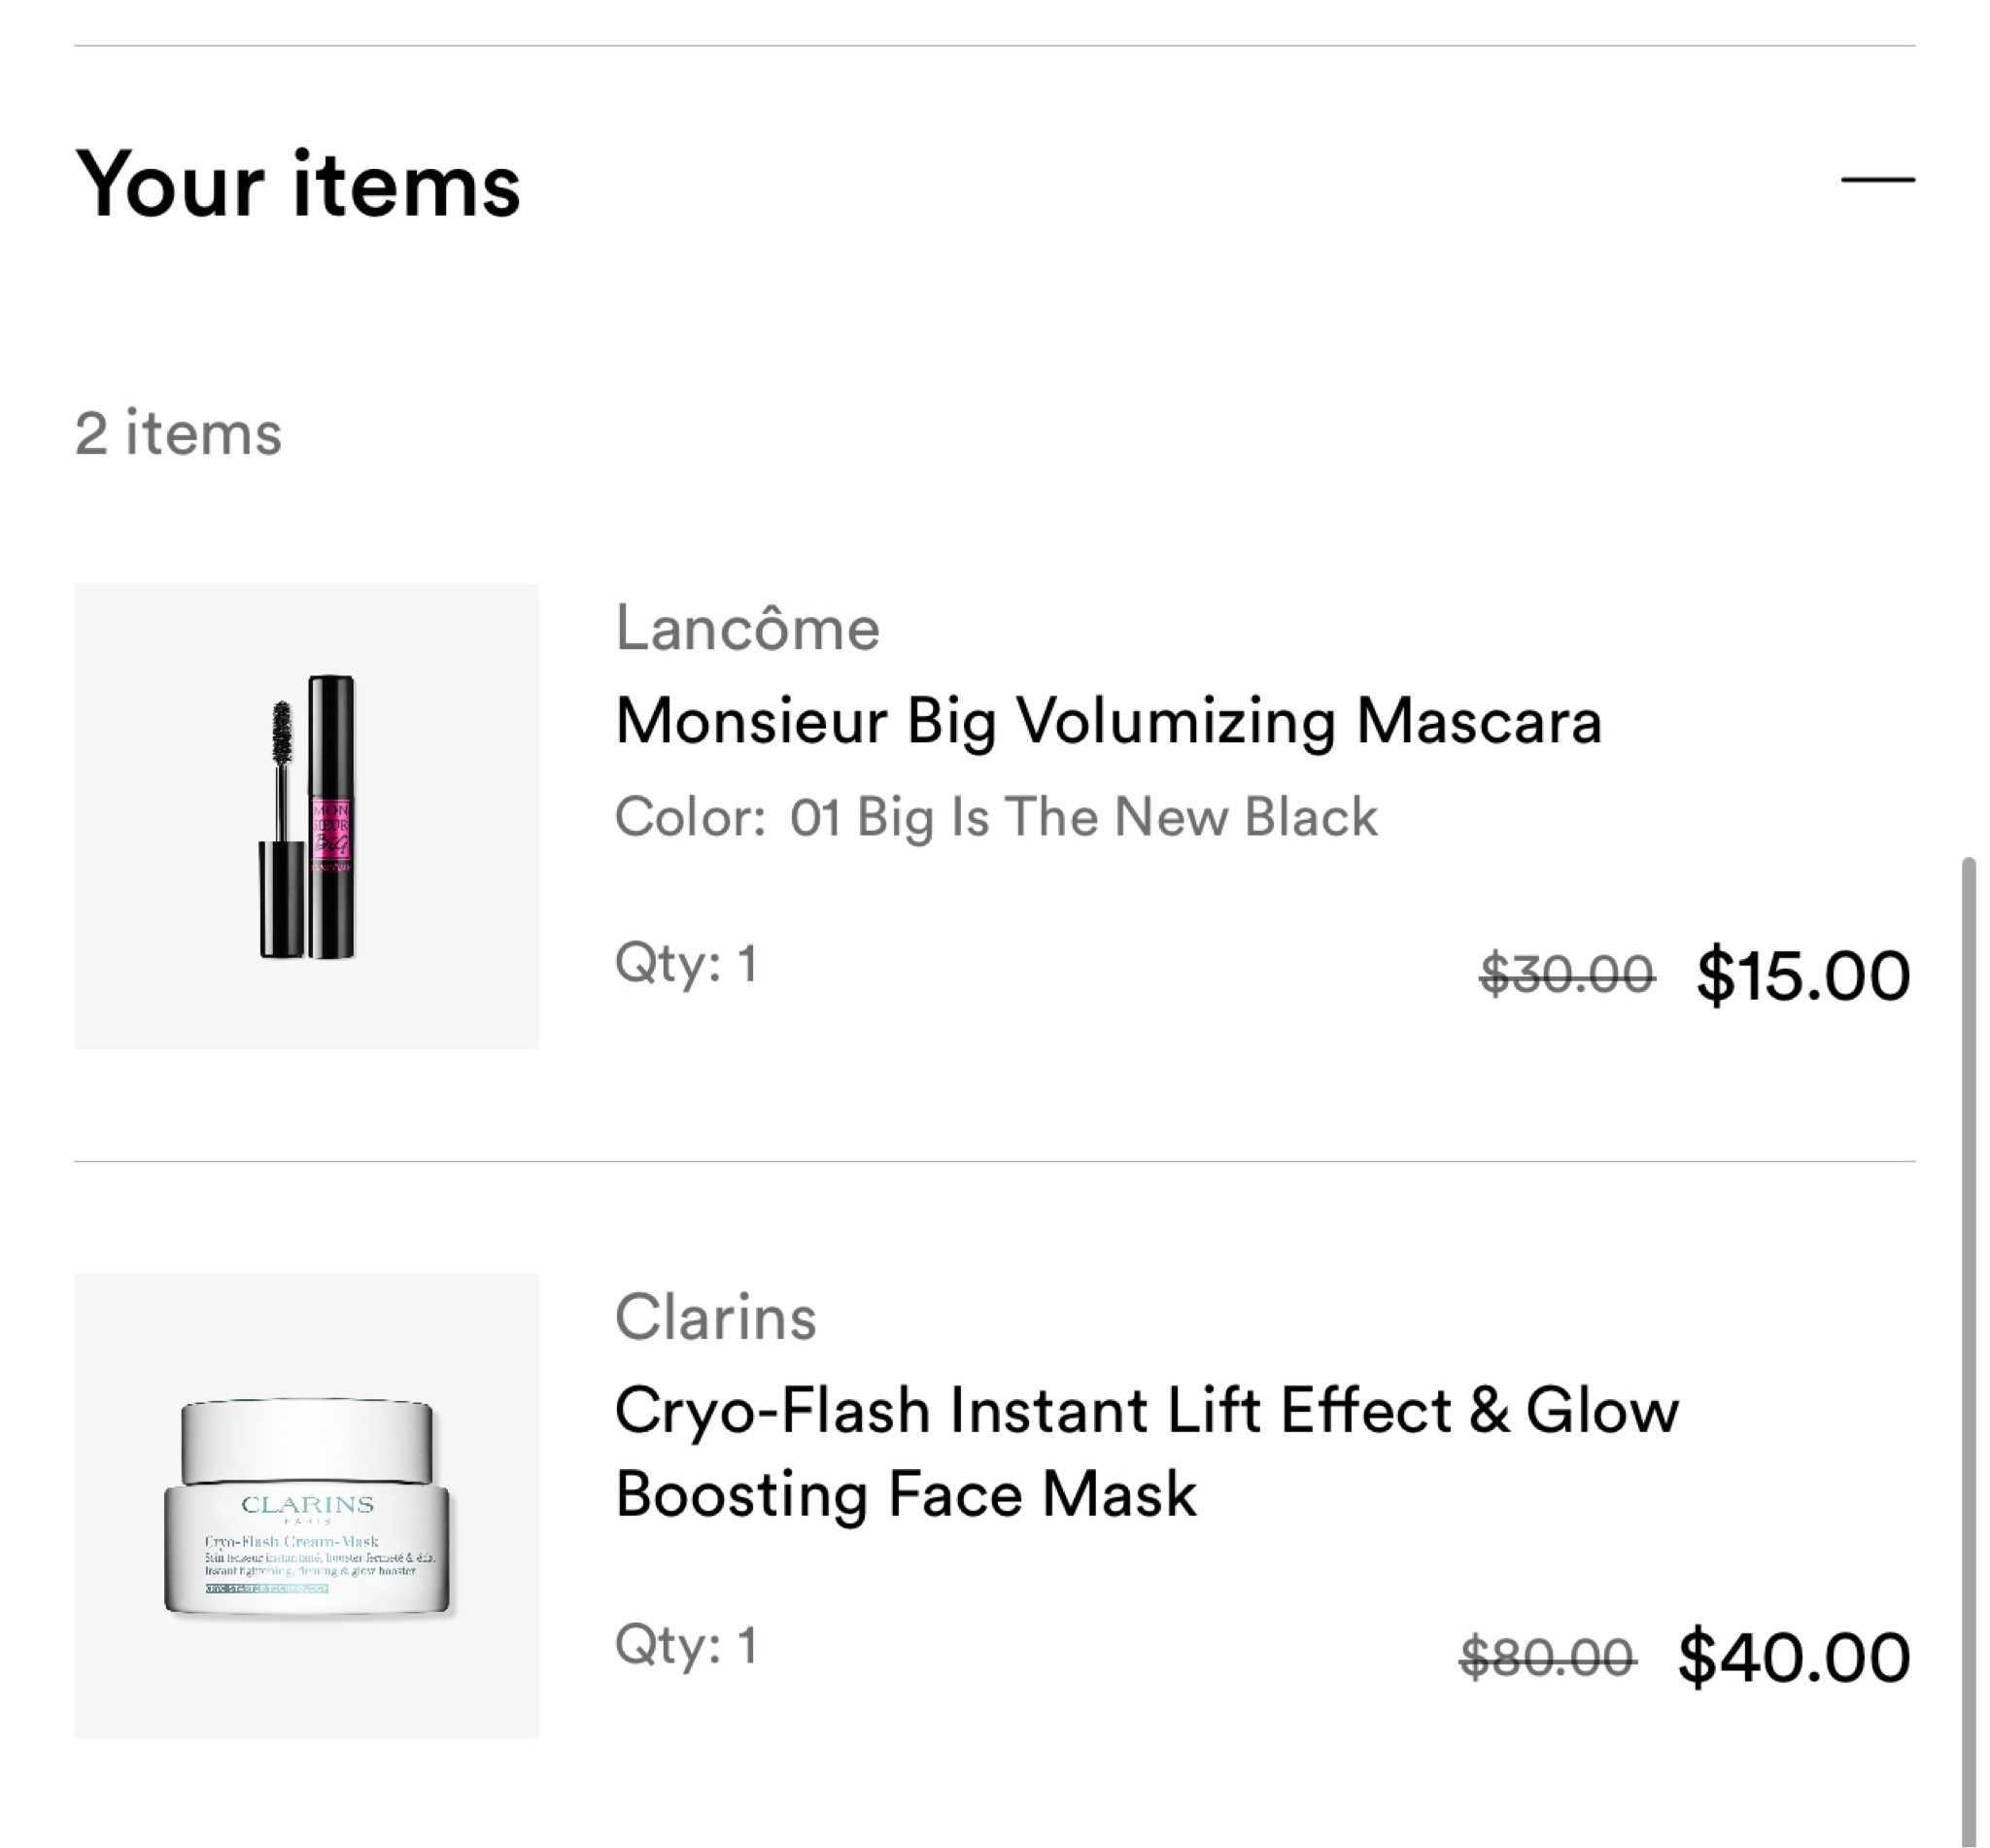Click the crossed-out $80.00 original price
1990x1848 pixels.
(1547, 1657)
